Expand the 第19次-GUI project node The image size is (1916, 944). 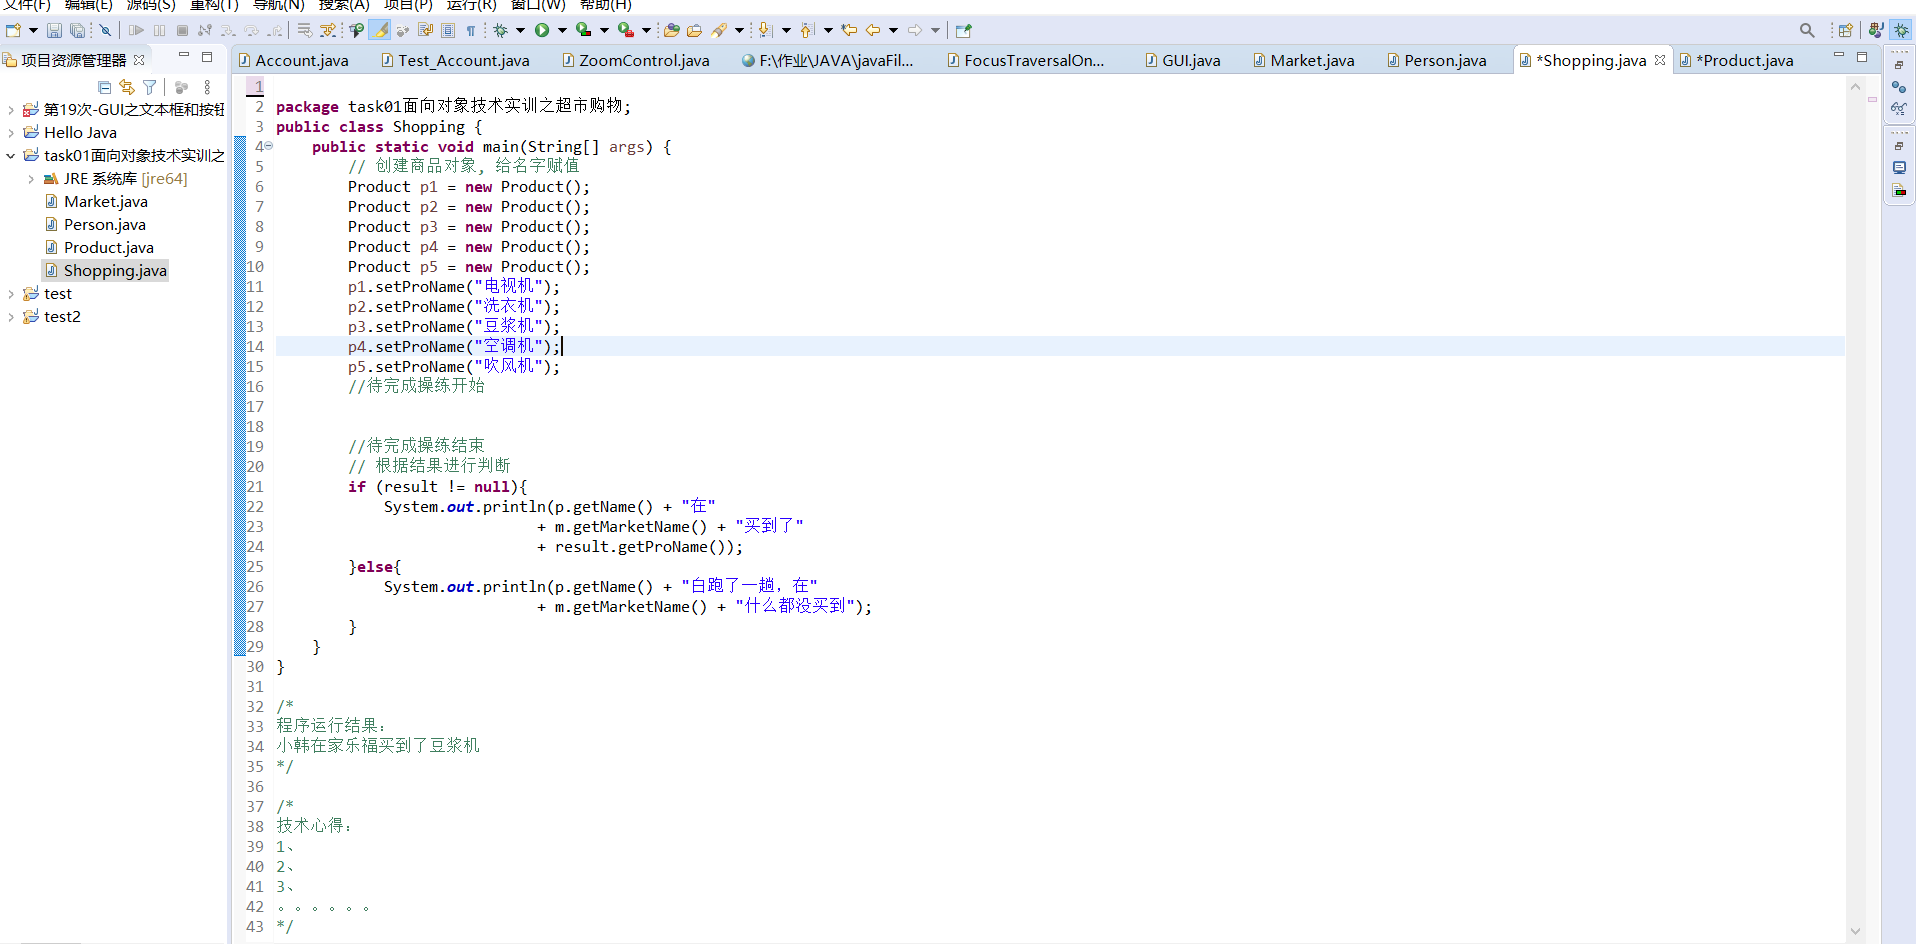11,110
